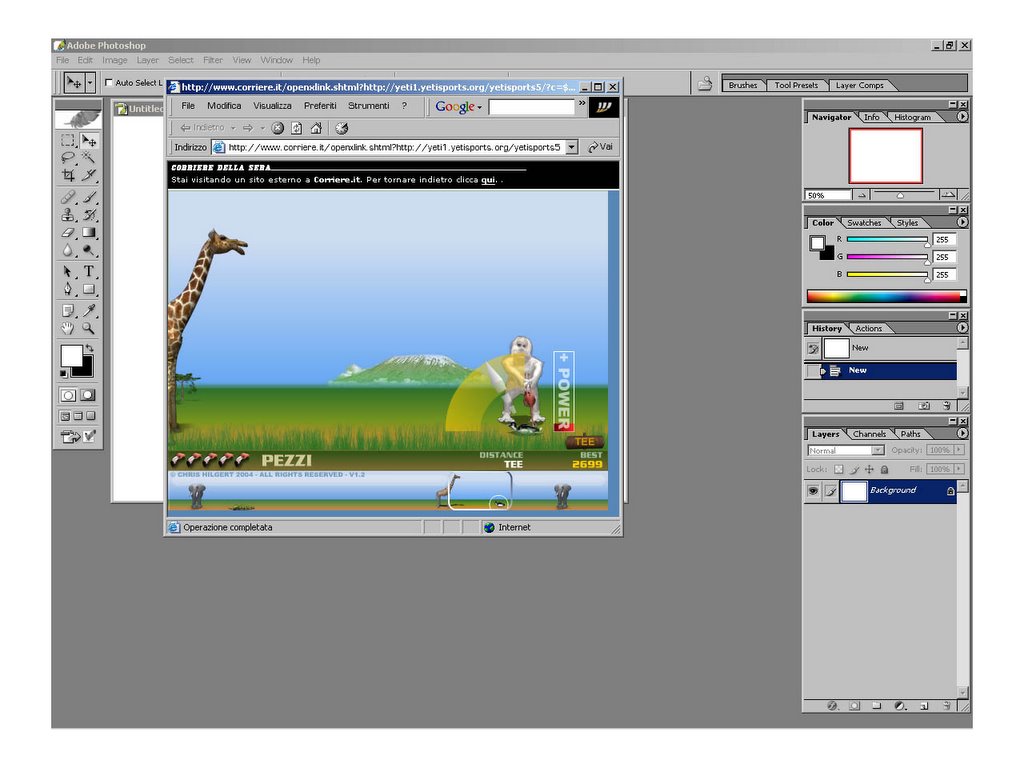Click the Stop icon in the browser toolbar
1024x768 pixels.
(x=278, y=128)
